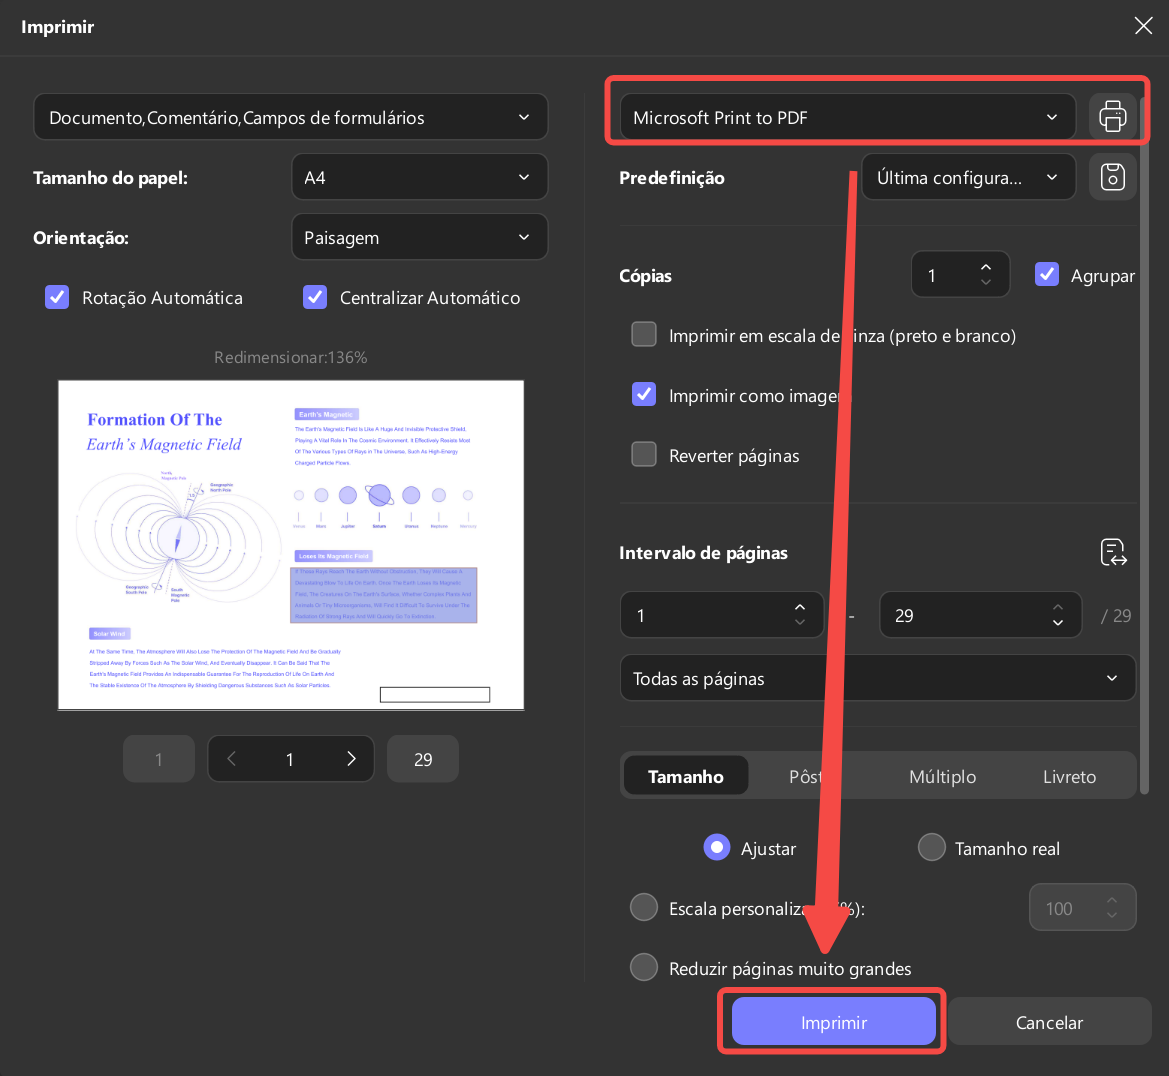
Task: Go to next preview page arrow
Action: pyautogui.click(x=351, y=759)
